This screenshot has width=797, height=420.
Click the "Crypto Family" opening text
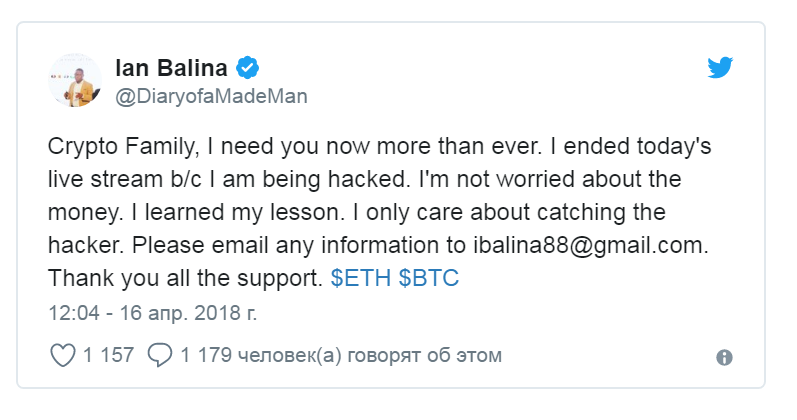(x=121, y=146)
